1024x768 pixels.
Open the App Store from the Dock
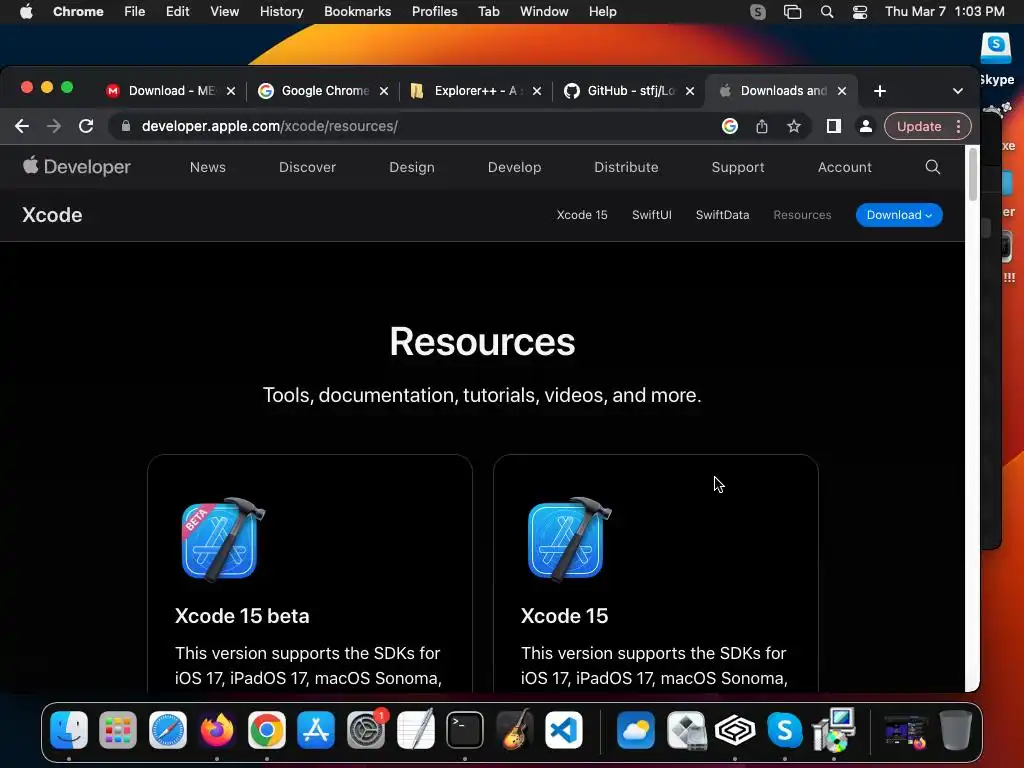click(316, 729)
